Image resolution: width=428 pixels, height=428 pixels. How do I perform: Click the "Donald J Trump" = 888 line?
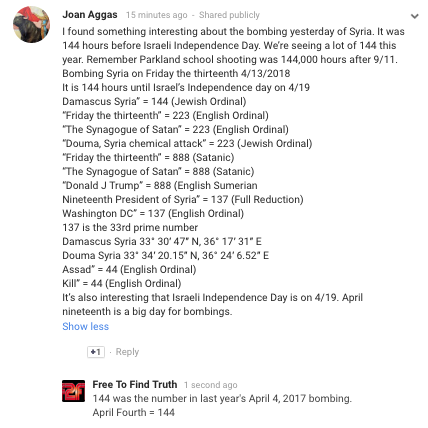(160, 185)
